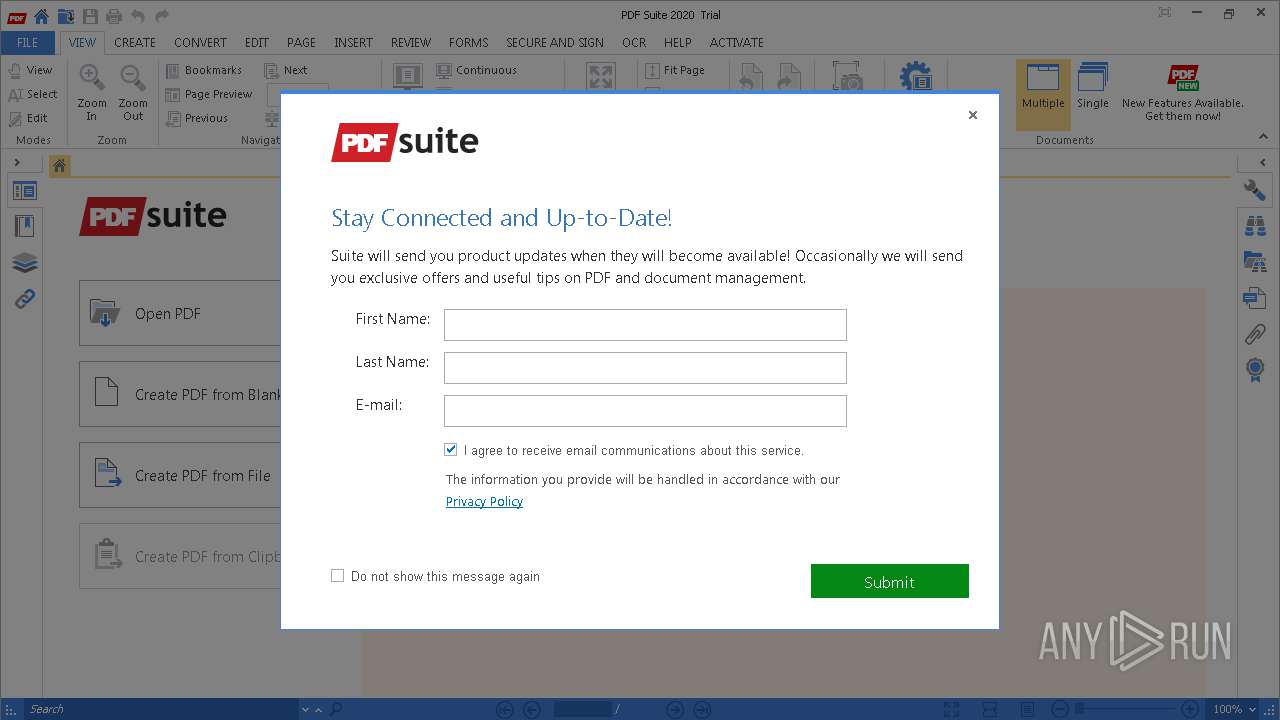
Task: Click the green Submit button
Action: point(890,581)
